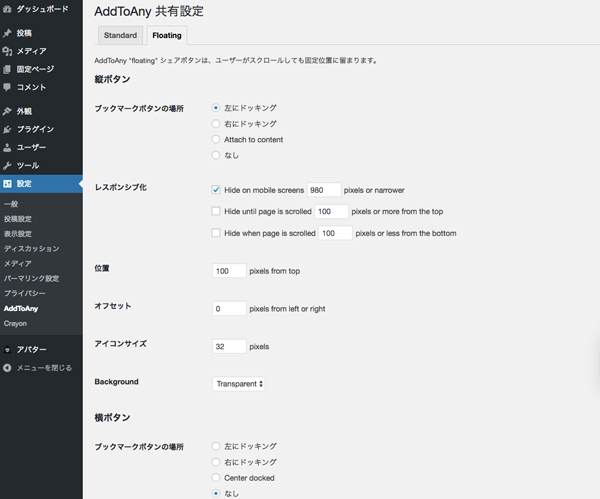Open 一般 settings submenu link
Image resolution: width=600 pixels, height=499 pixels.
click(x=11, y=204)
